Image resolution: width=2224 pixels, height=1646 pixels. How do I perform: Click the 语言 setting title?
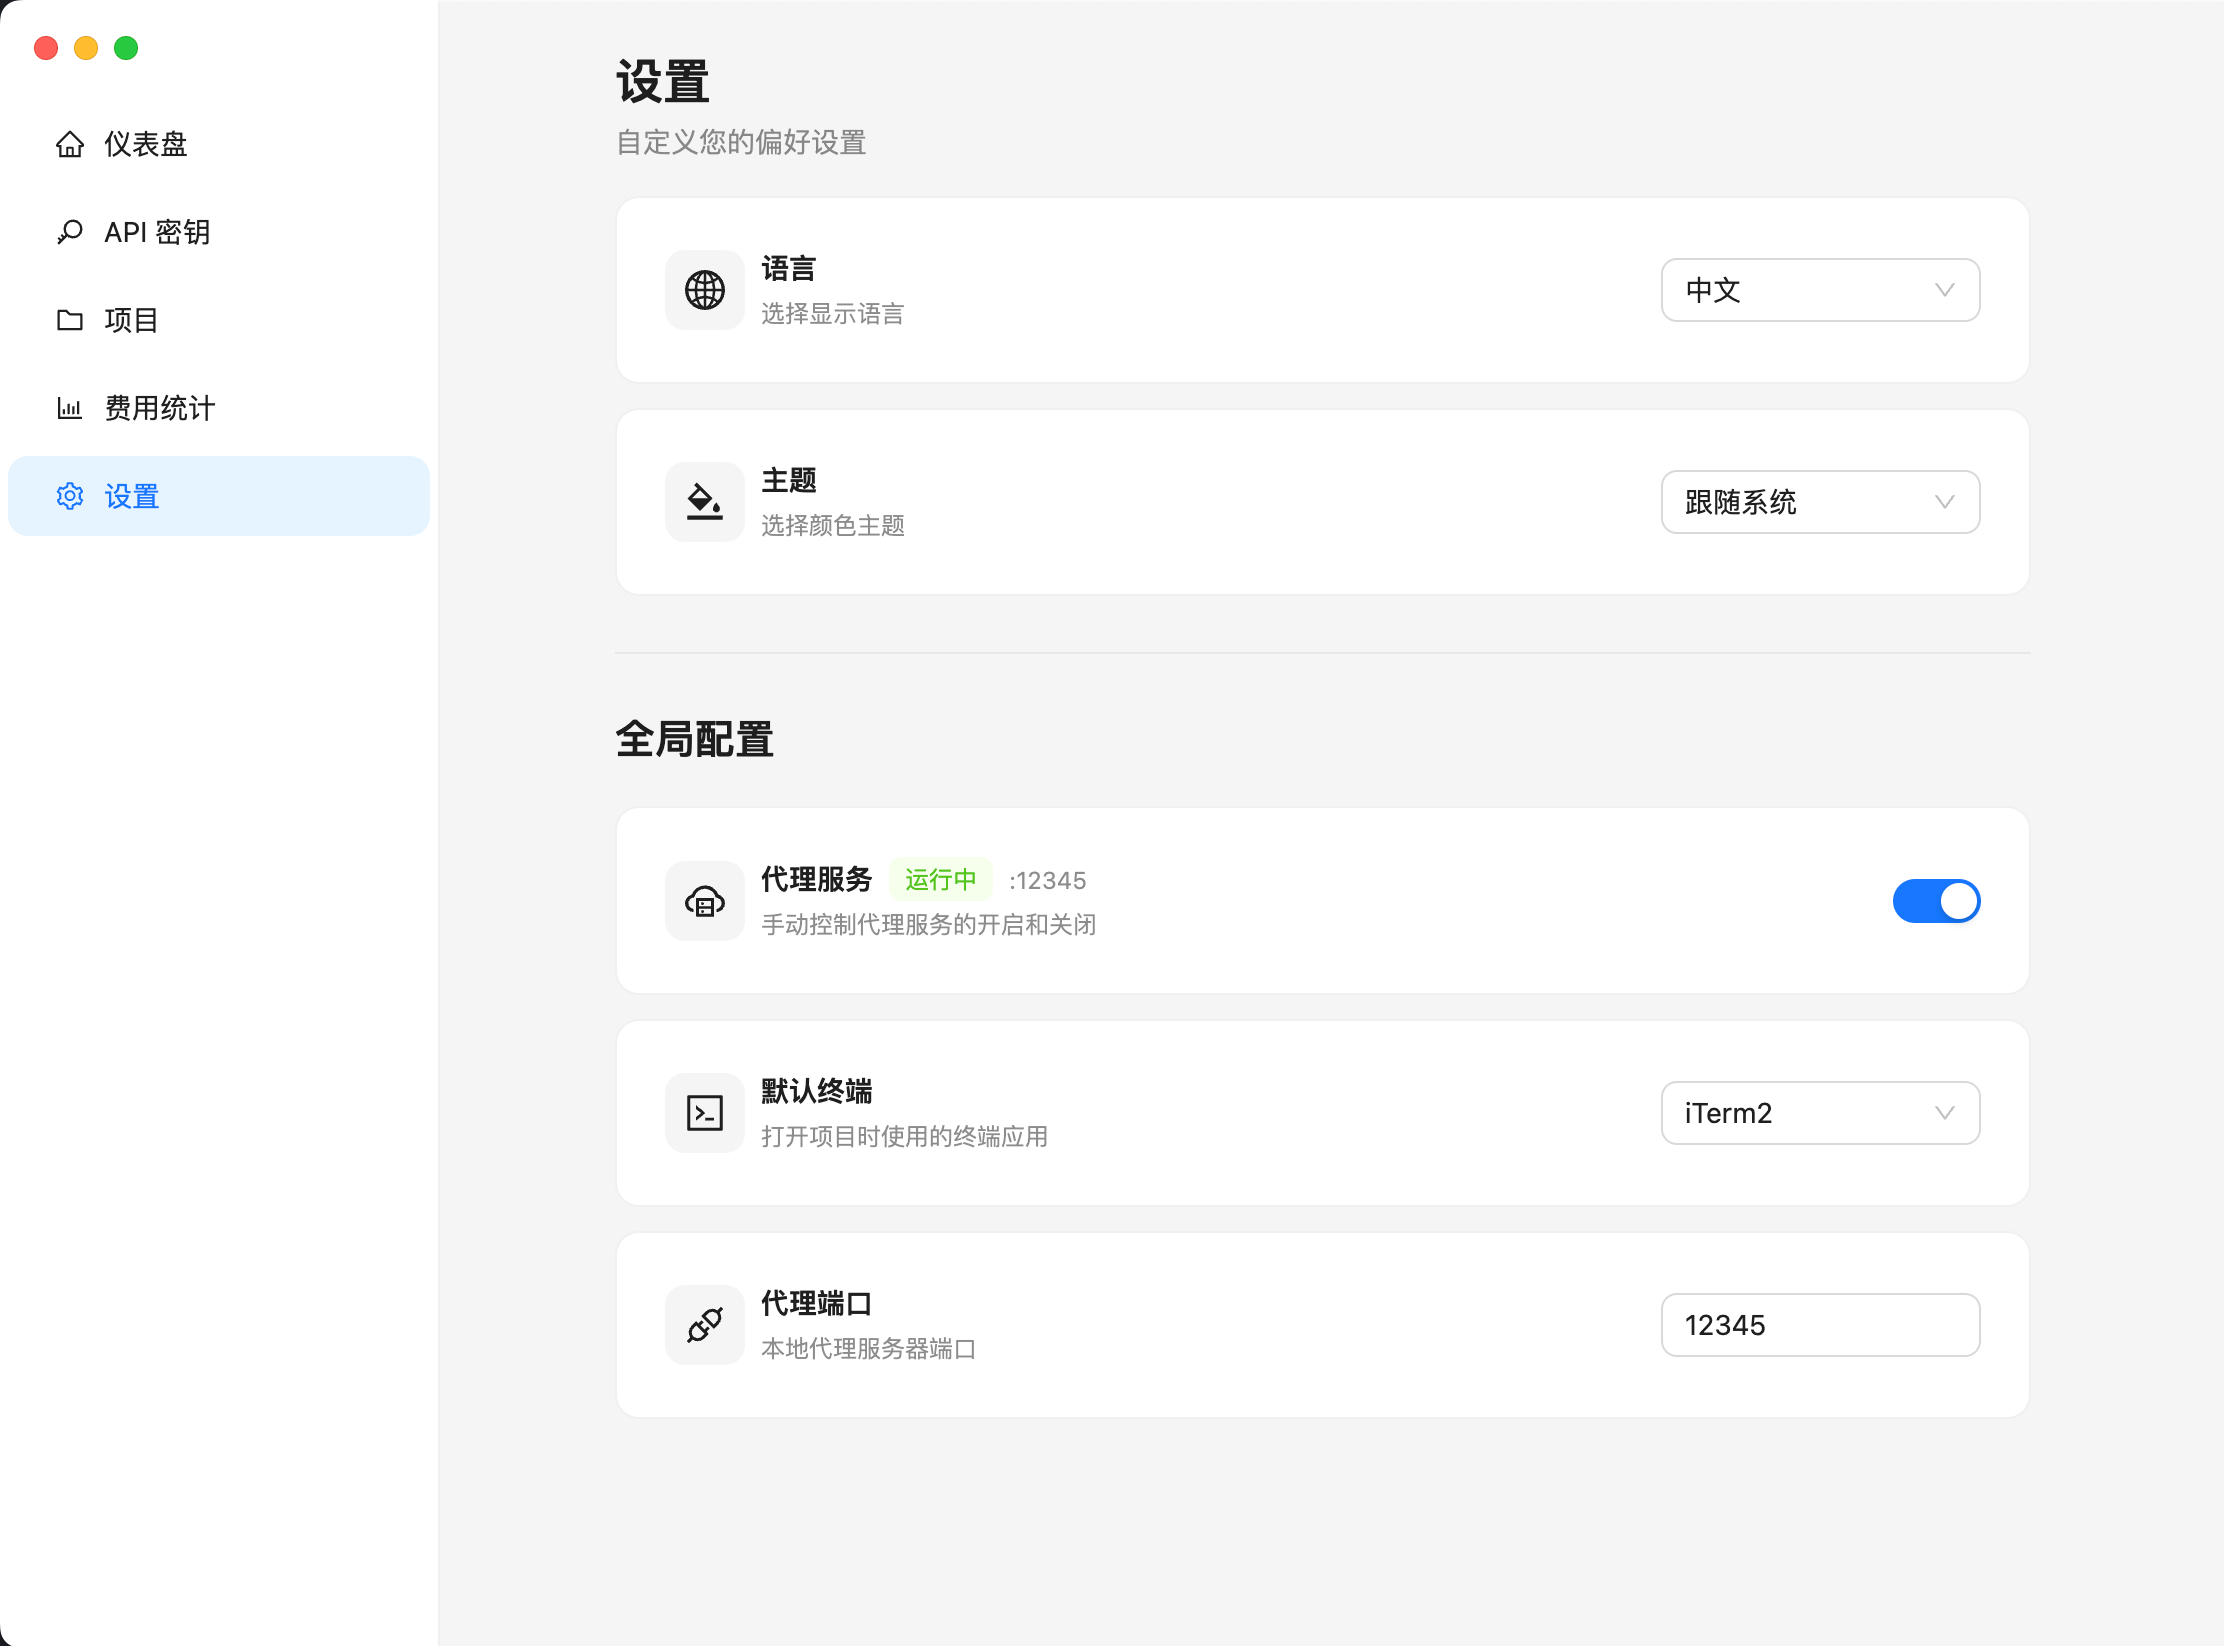click(x=789, y=269)
